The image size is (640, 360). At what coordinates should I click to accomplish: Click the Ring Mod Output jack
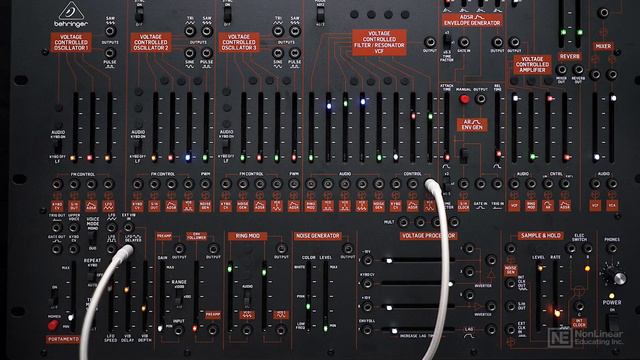point(281,248)
